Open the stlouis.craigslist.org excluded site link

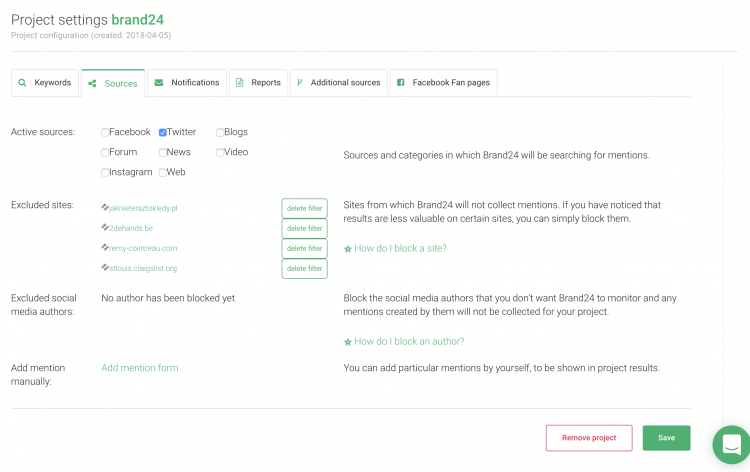tap(143, 268)
